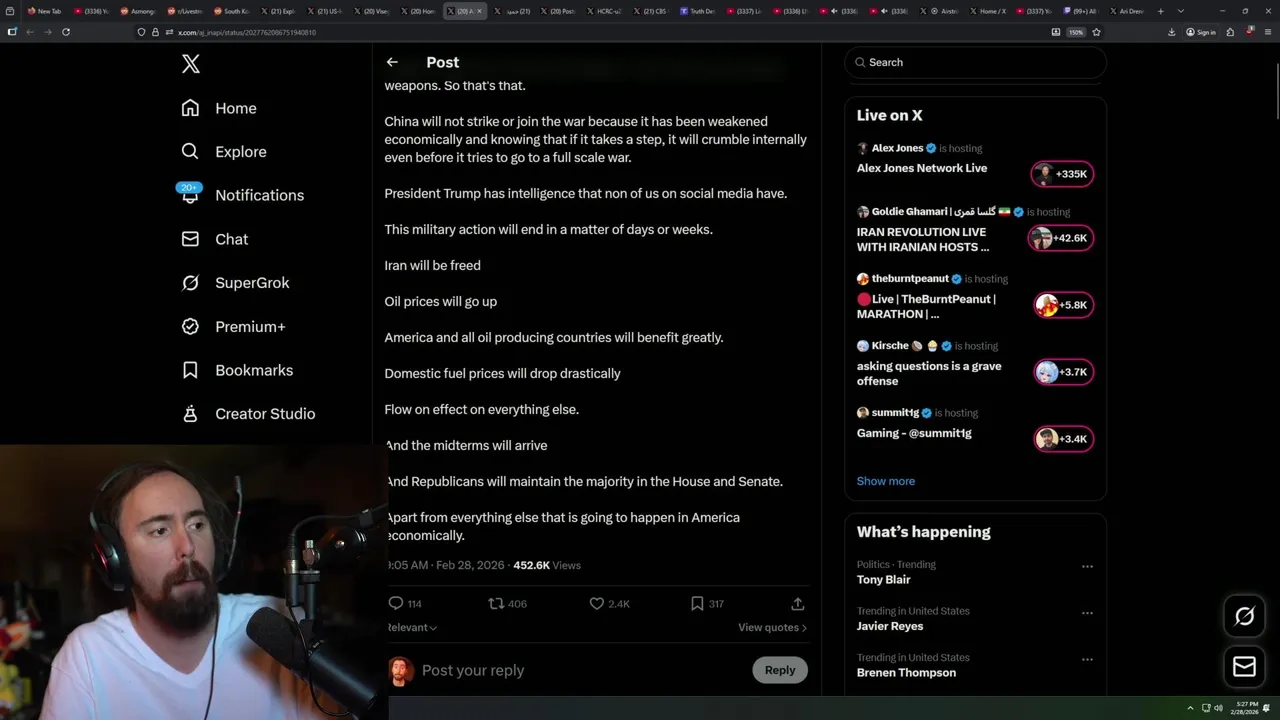Go back with the Post header arrow
Screen dimensions: 1280x720
point(392,62)
